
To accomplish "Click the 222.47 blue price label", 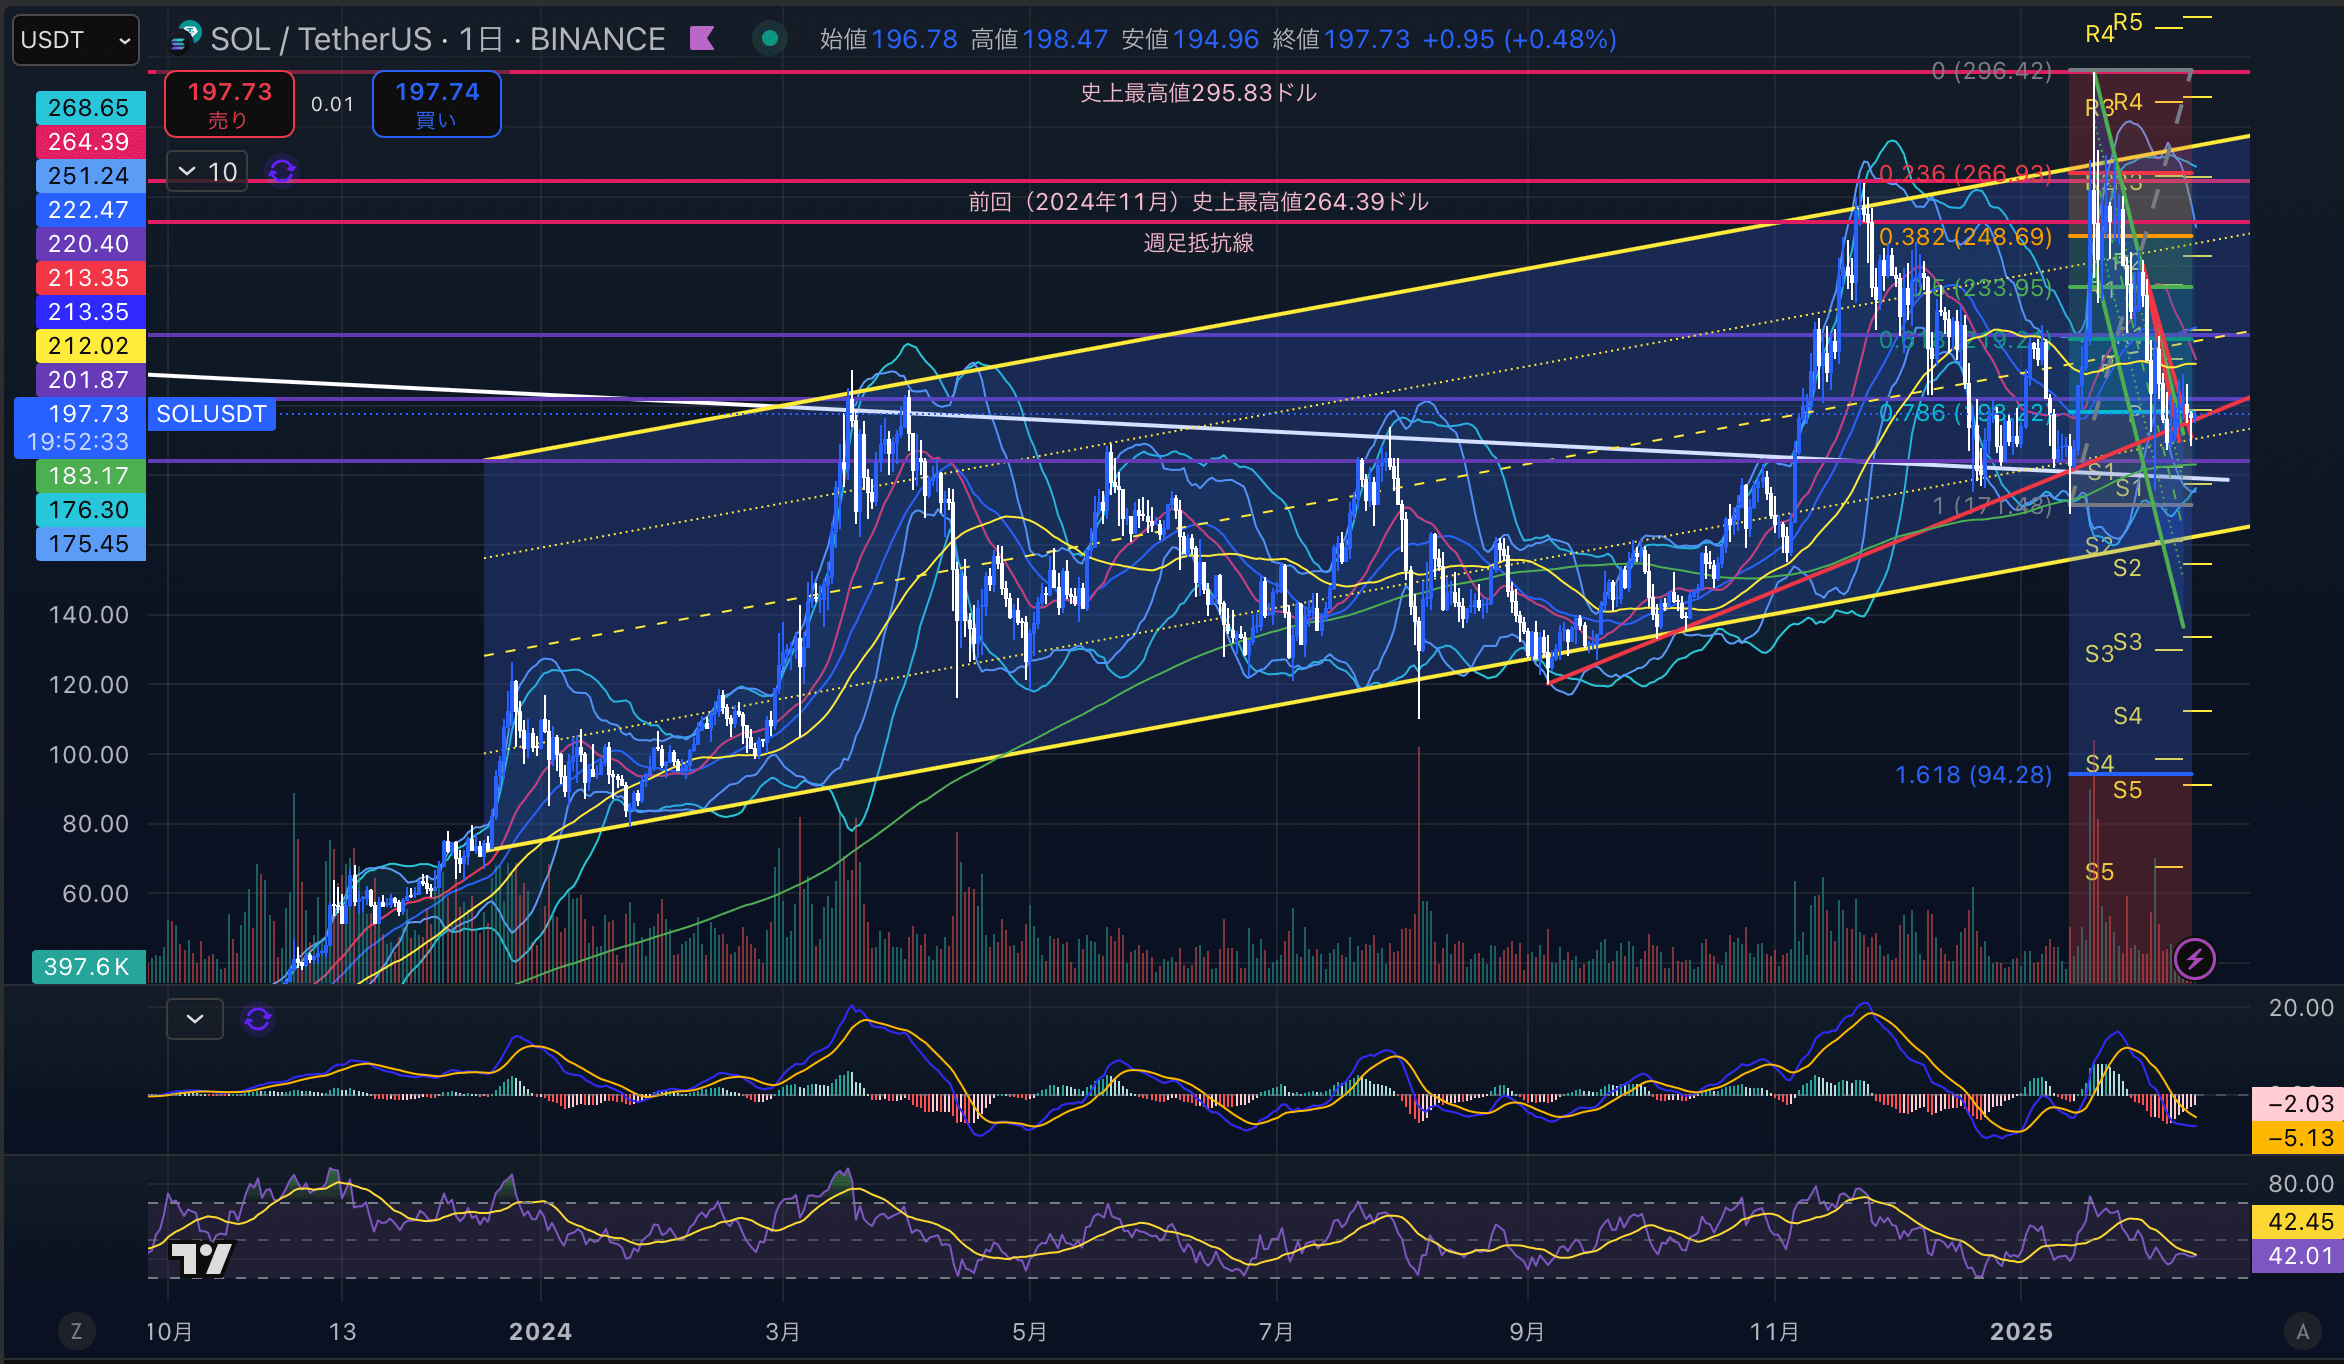I will (90, 210).
